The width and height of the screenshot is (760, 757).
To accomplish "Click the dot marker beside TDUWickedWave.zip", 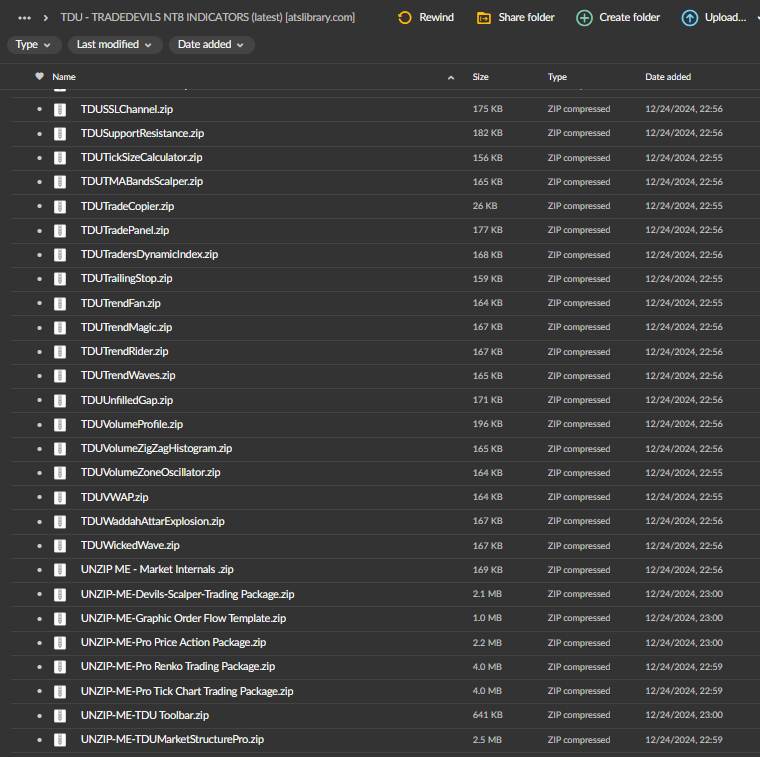I will [x=40, y=545].
